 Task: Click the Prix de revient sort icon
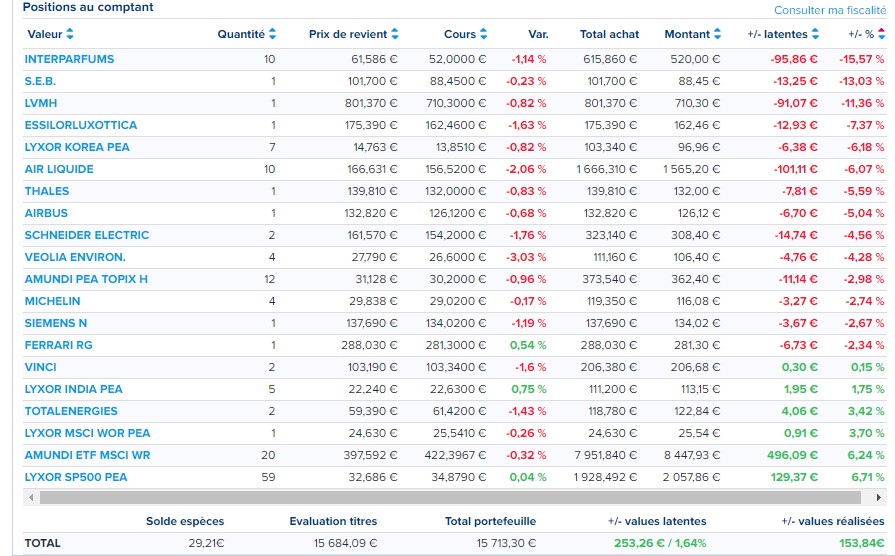click(394, 35)
